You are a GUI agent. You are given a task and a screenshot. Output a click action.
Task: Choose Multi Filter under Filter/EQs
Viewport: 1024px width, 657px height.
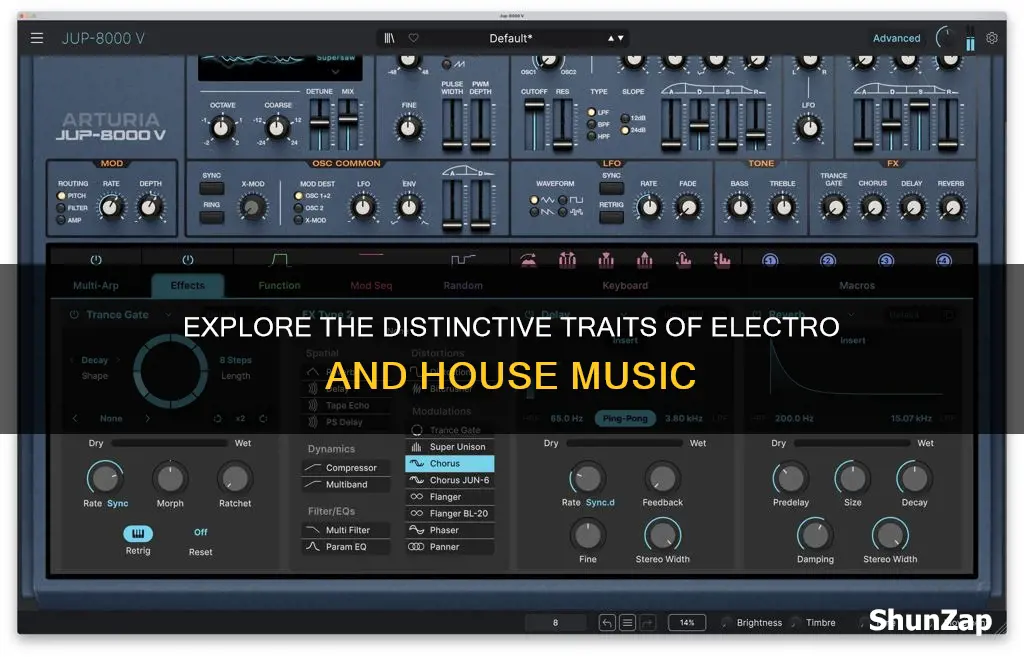click(346, 530)
